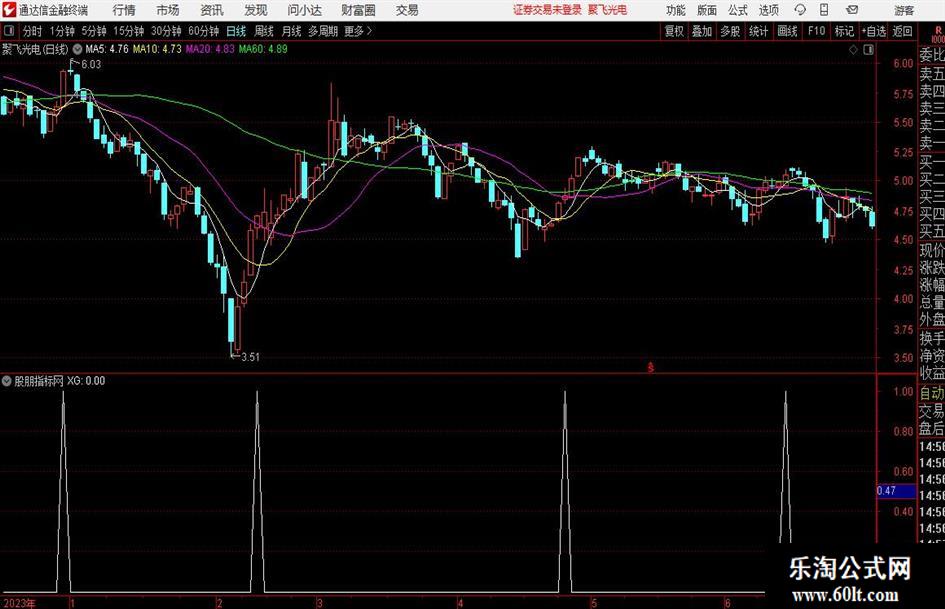Click the XG: 0.00 indicator value
This screenshot has width=945, height=609.
click(86, 380)
